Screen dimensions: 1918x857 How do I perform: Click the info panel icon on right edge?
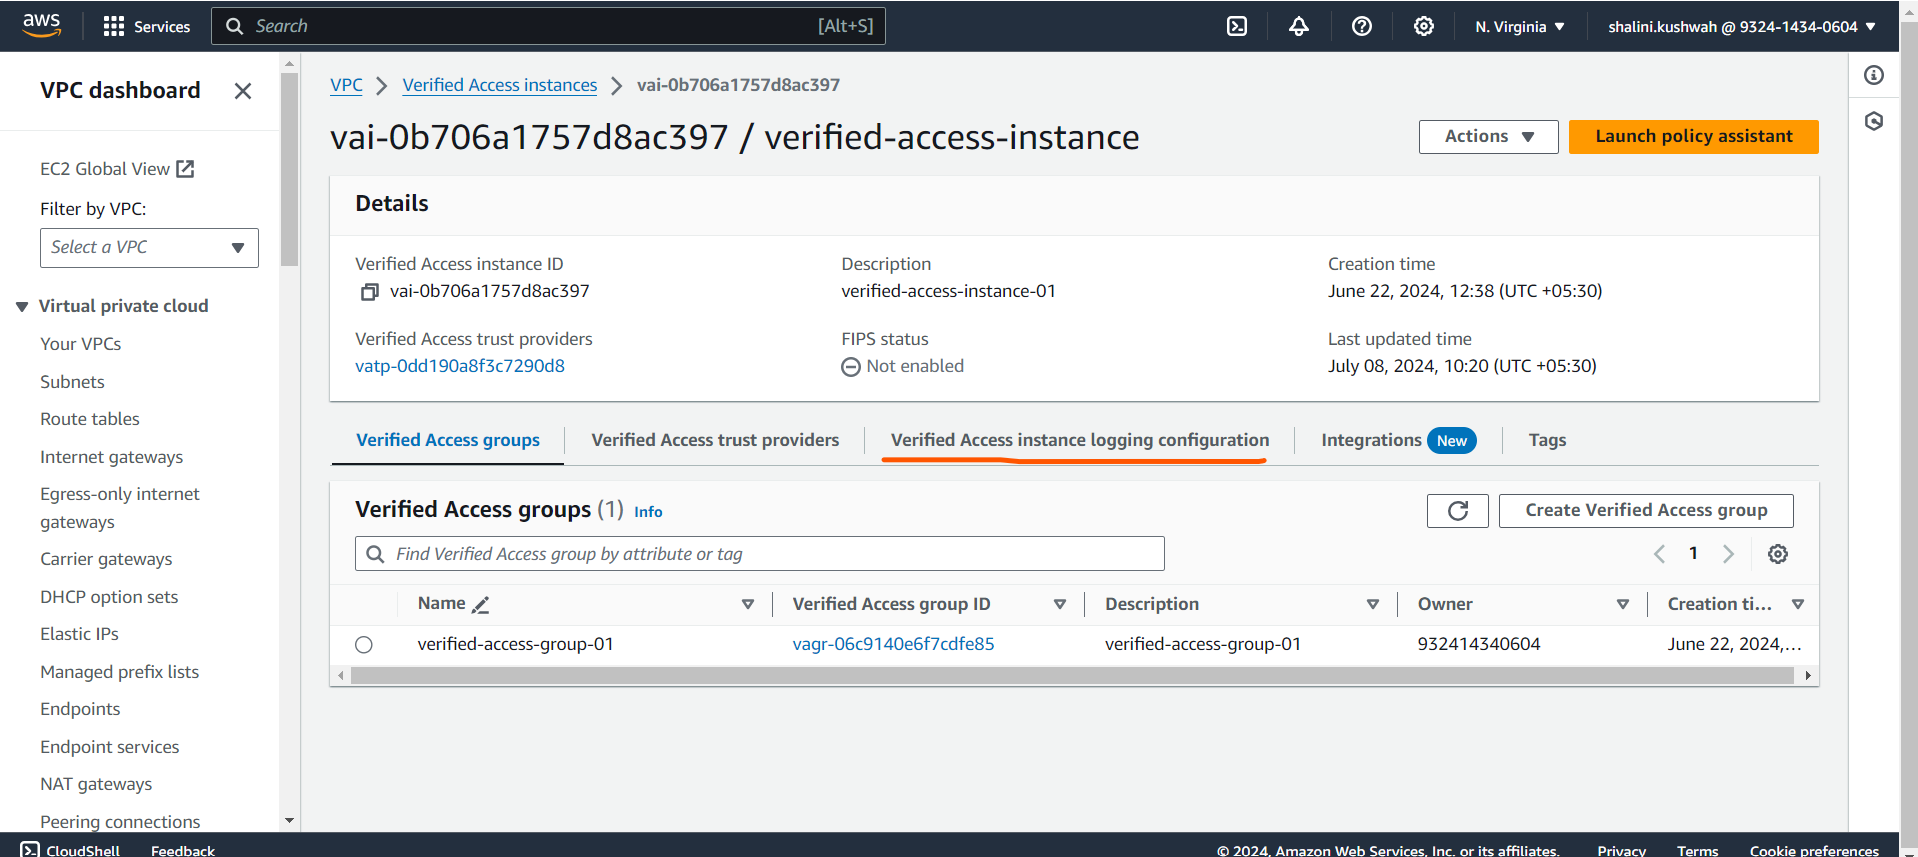(x=1874, y=75)
